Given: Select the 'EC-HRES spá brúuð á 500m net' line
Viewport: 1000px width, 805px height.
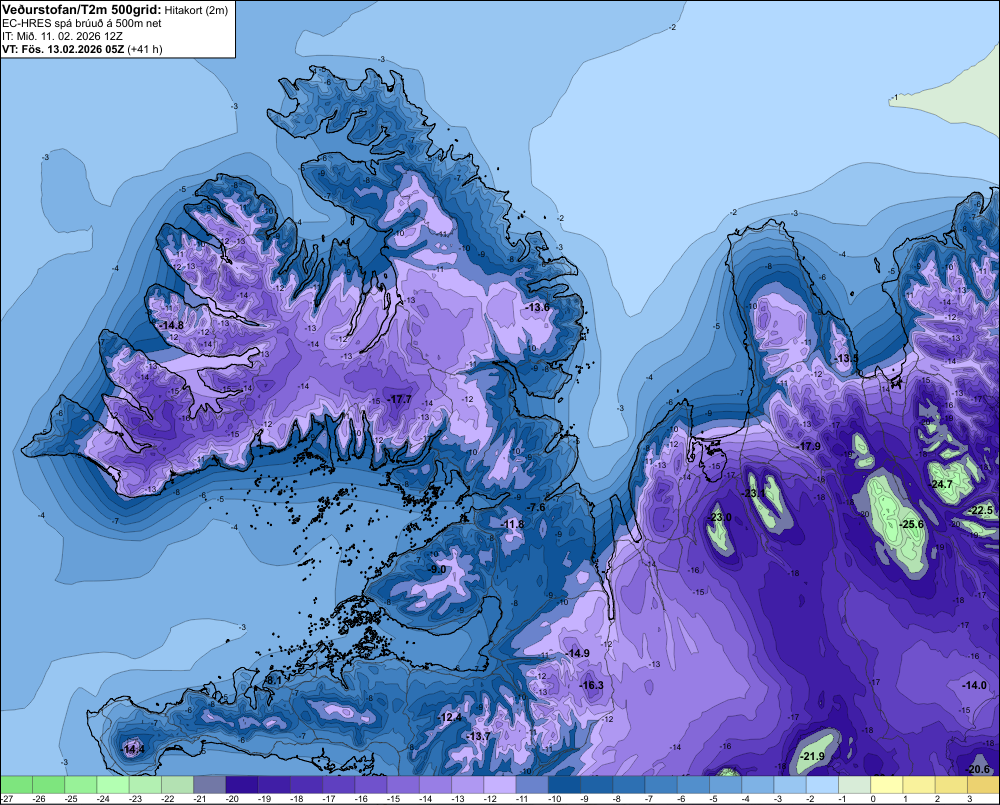Looking at the screenshot, I should click(x=82, y=23).
